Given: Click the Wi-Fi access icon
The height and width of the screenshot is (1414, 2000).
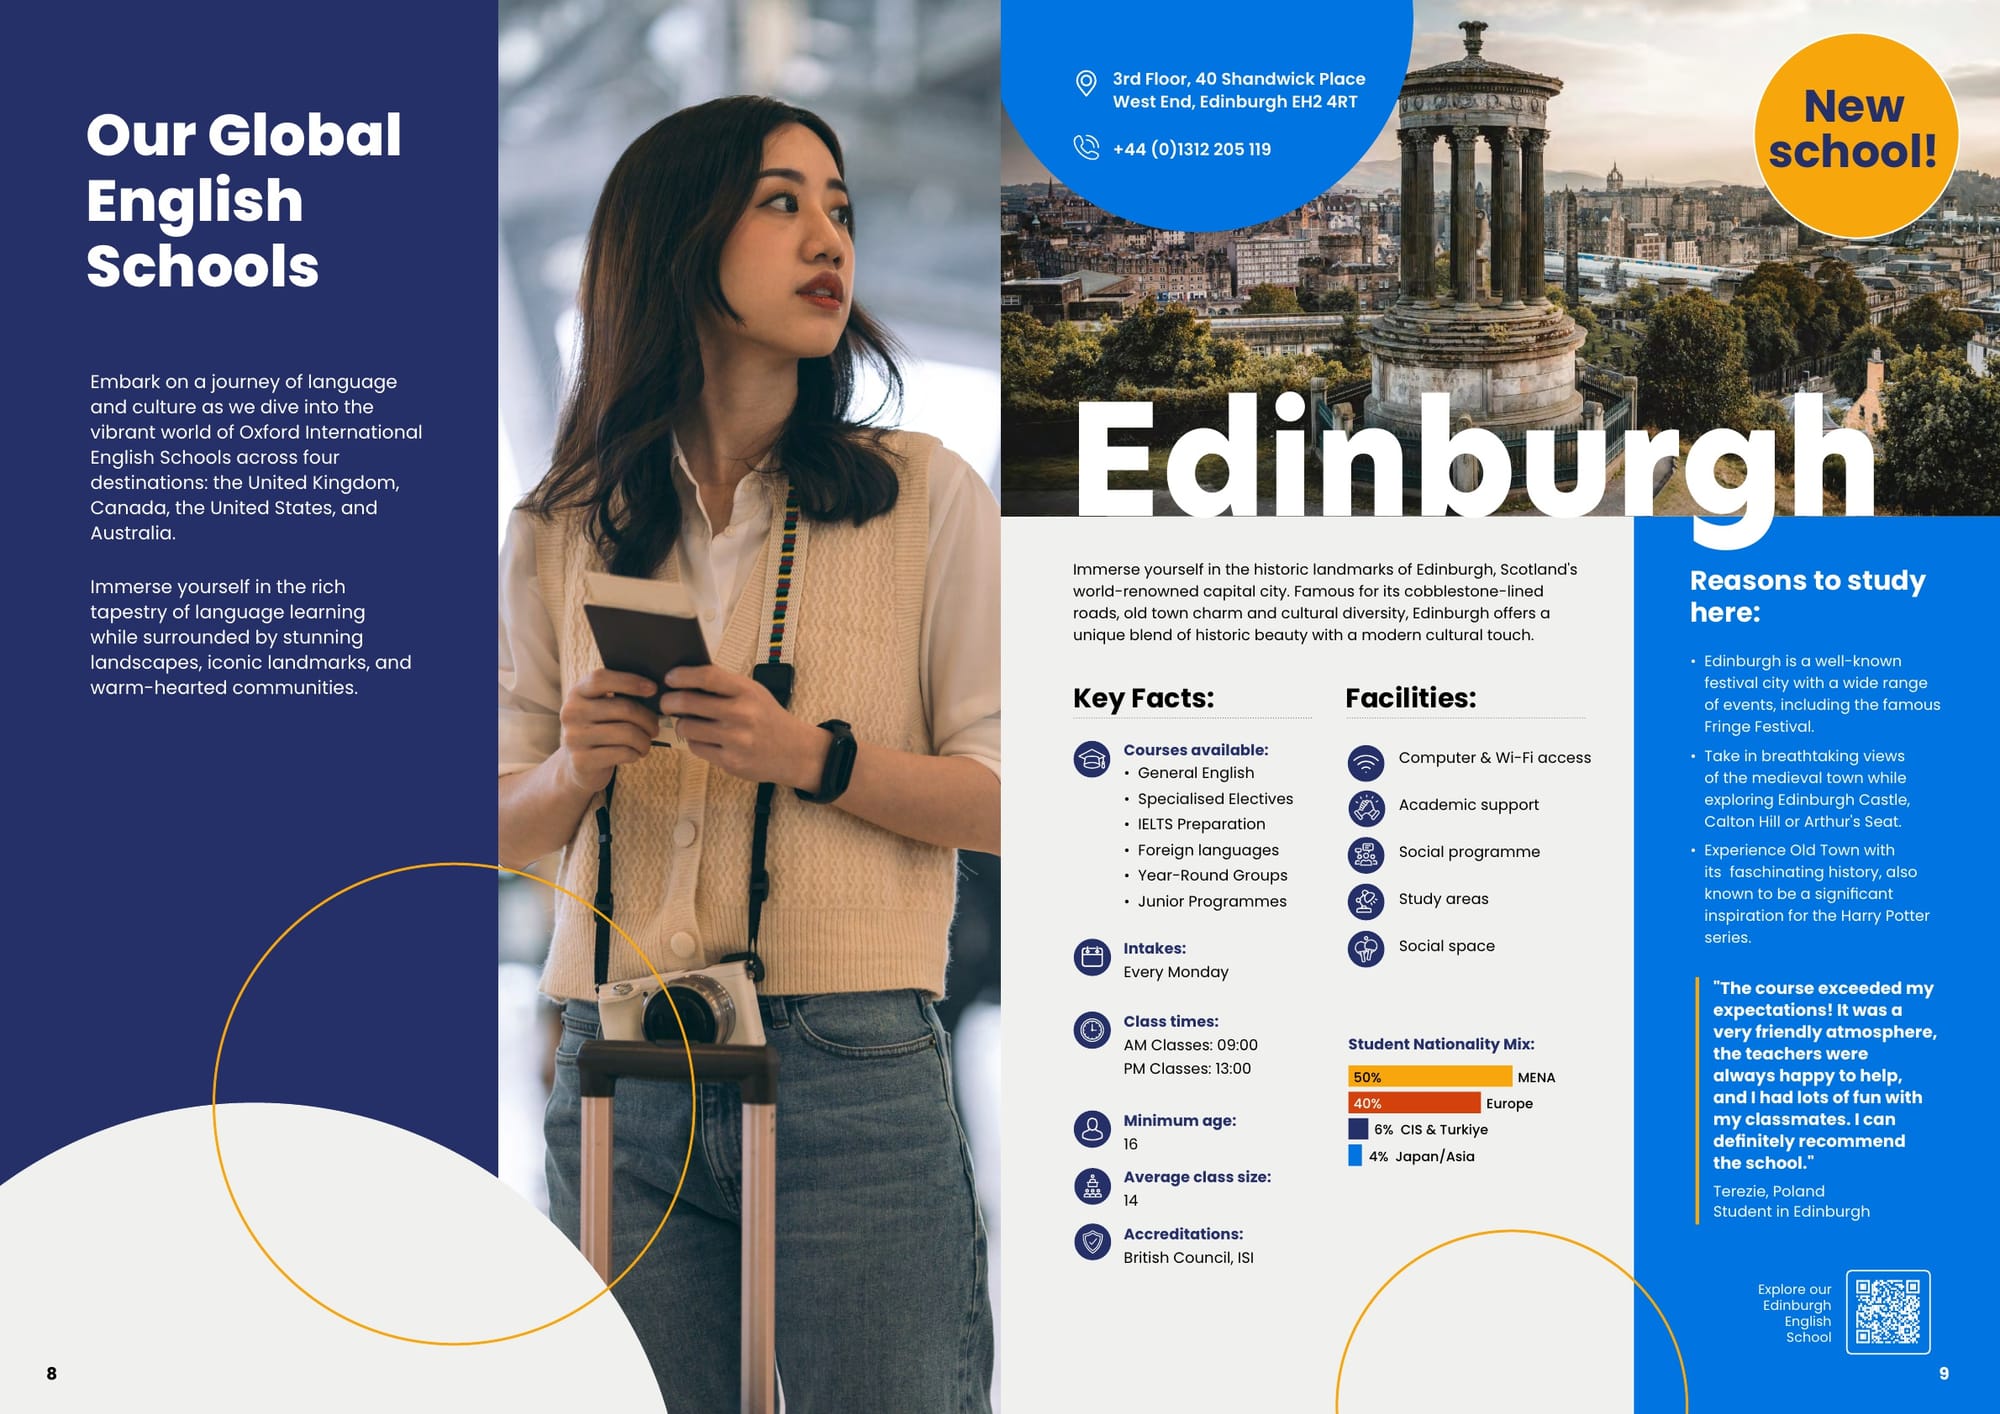Looking at the screenshot, I should 1365,763.
